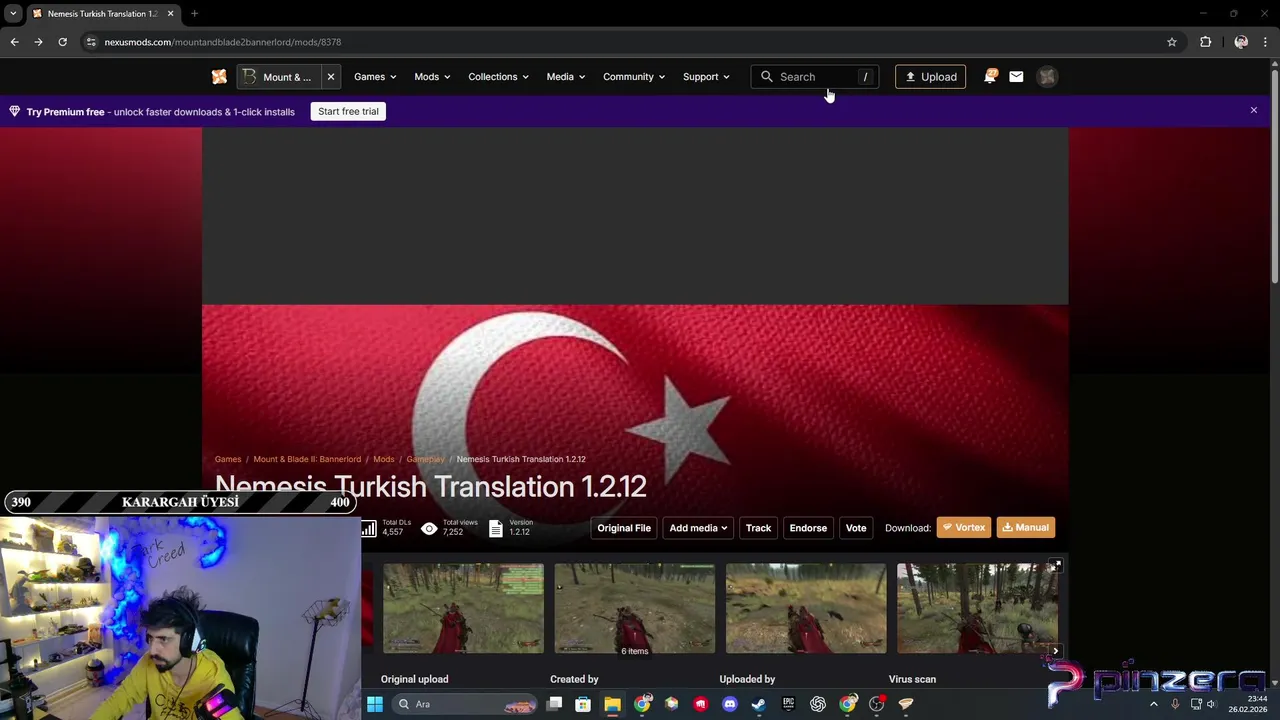Open Steam from the taskbar

click(x=759, y=704)
